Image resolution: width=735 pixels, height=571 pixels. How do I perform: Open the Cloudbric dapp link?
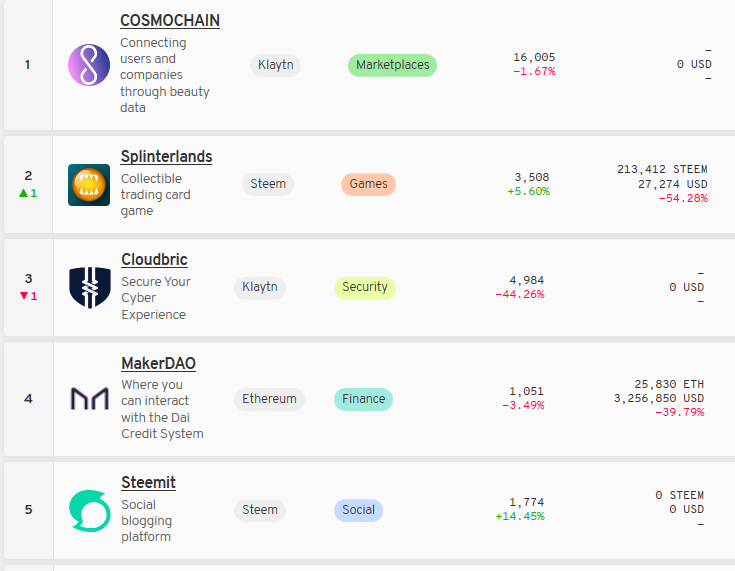coord(154,260)
